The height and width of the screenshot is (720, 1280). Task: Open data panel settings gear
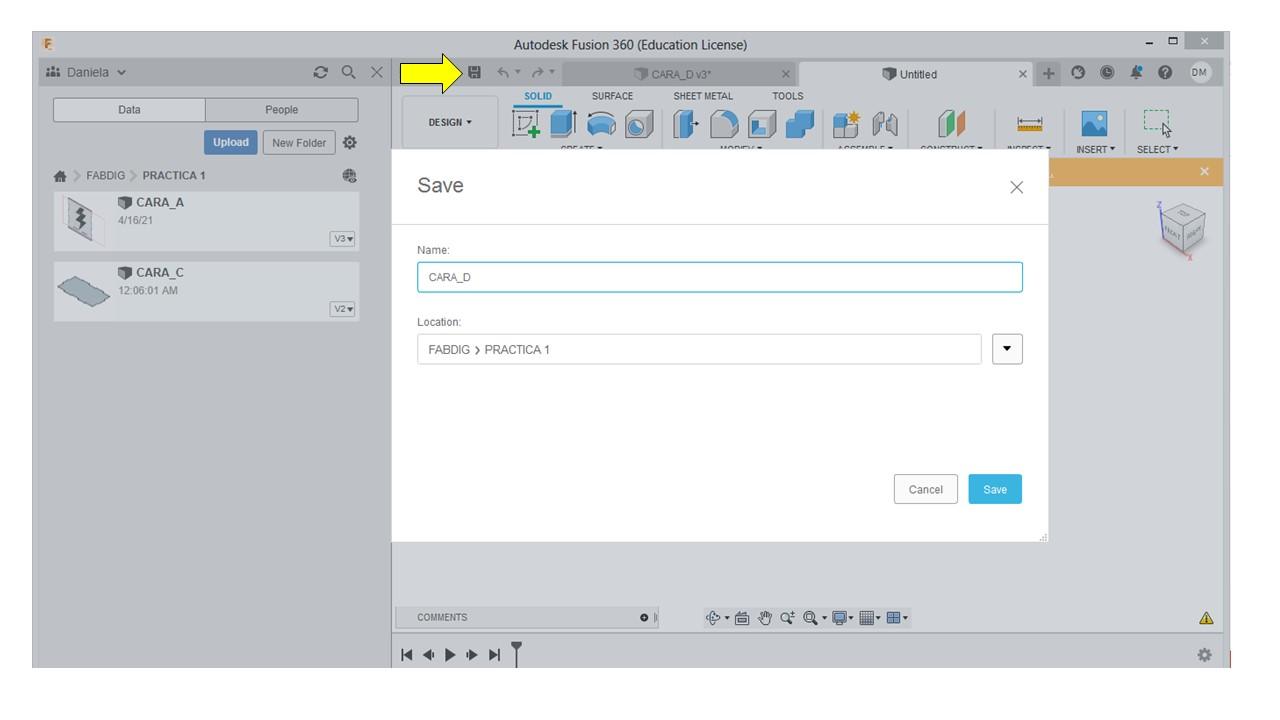tap(350, 142)
